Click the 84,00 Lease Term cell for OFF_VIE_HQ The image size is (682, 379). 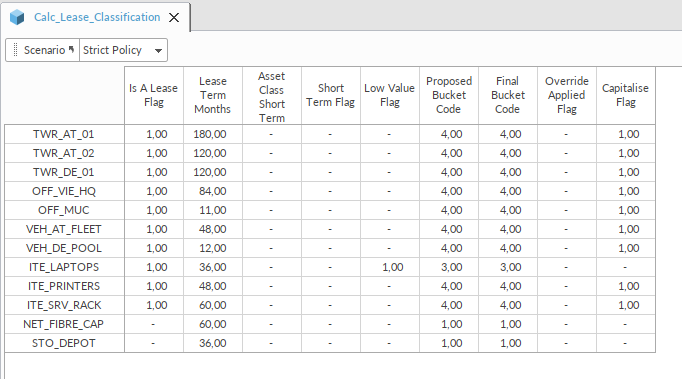(213, 191)
